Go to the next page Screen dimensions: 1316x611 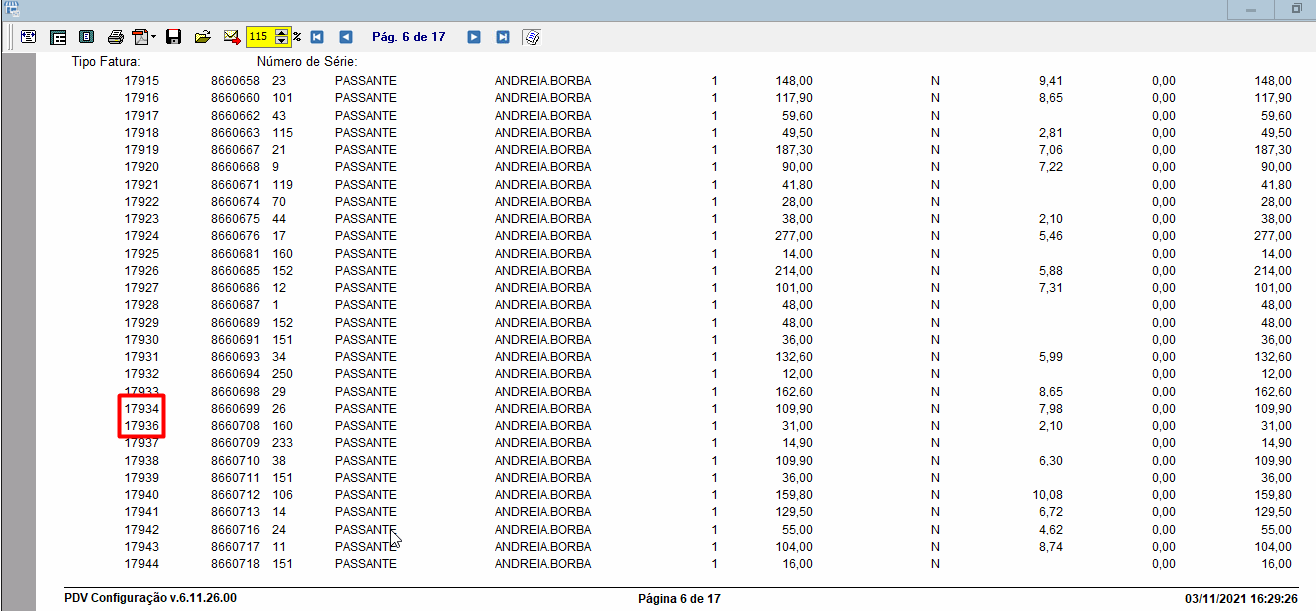point(474,37)
